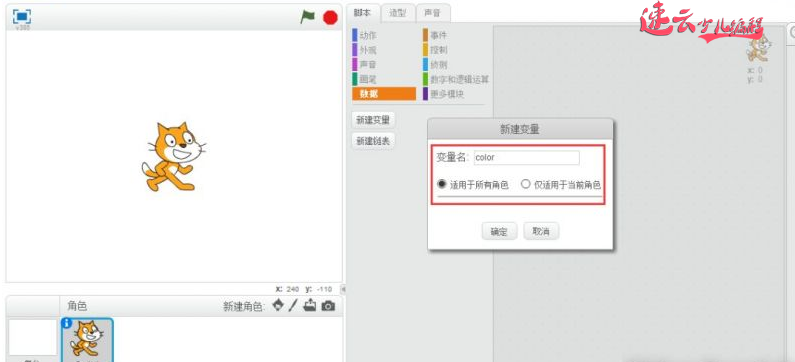Paint a new sprite with brush icon
This screenshot has height=362, width=795.
(293, 305)
